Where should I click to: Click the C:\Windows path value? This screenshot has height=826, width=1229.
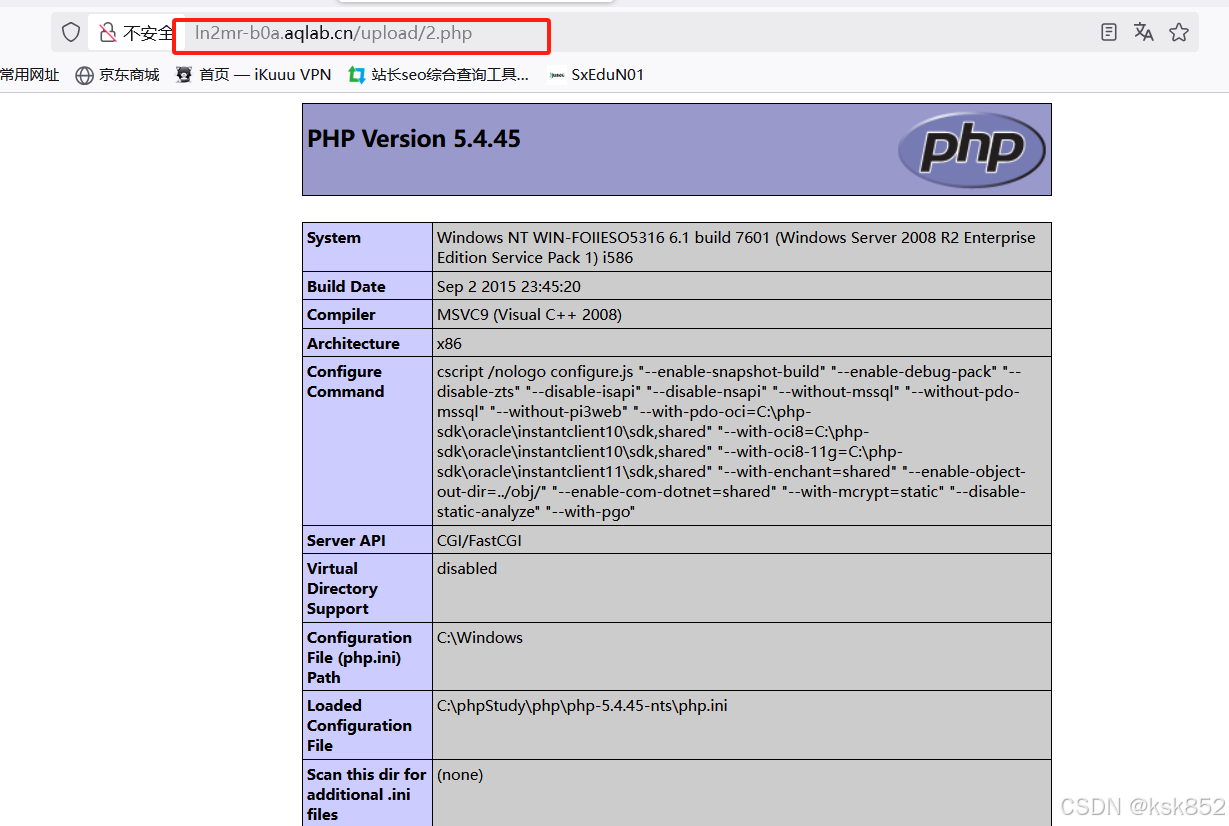click(480, 637)
